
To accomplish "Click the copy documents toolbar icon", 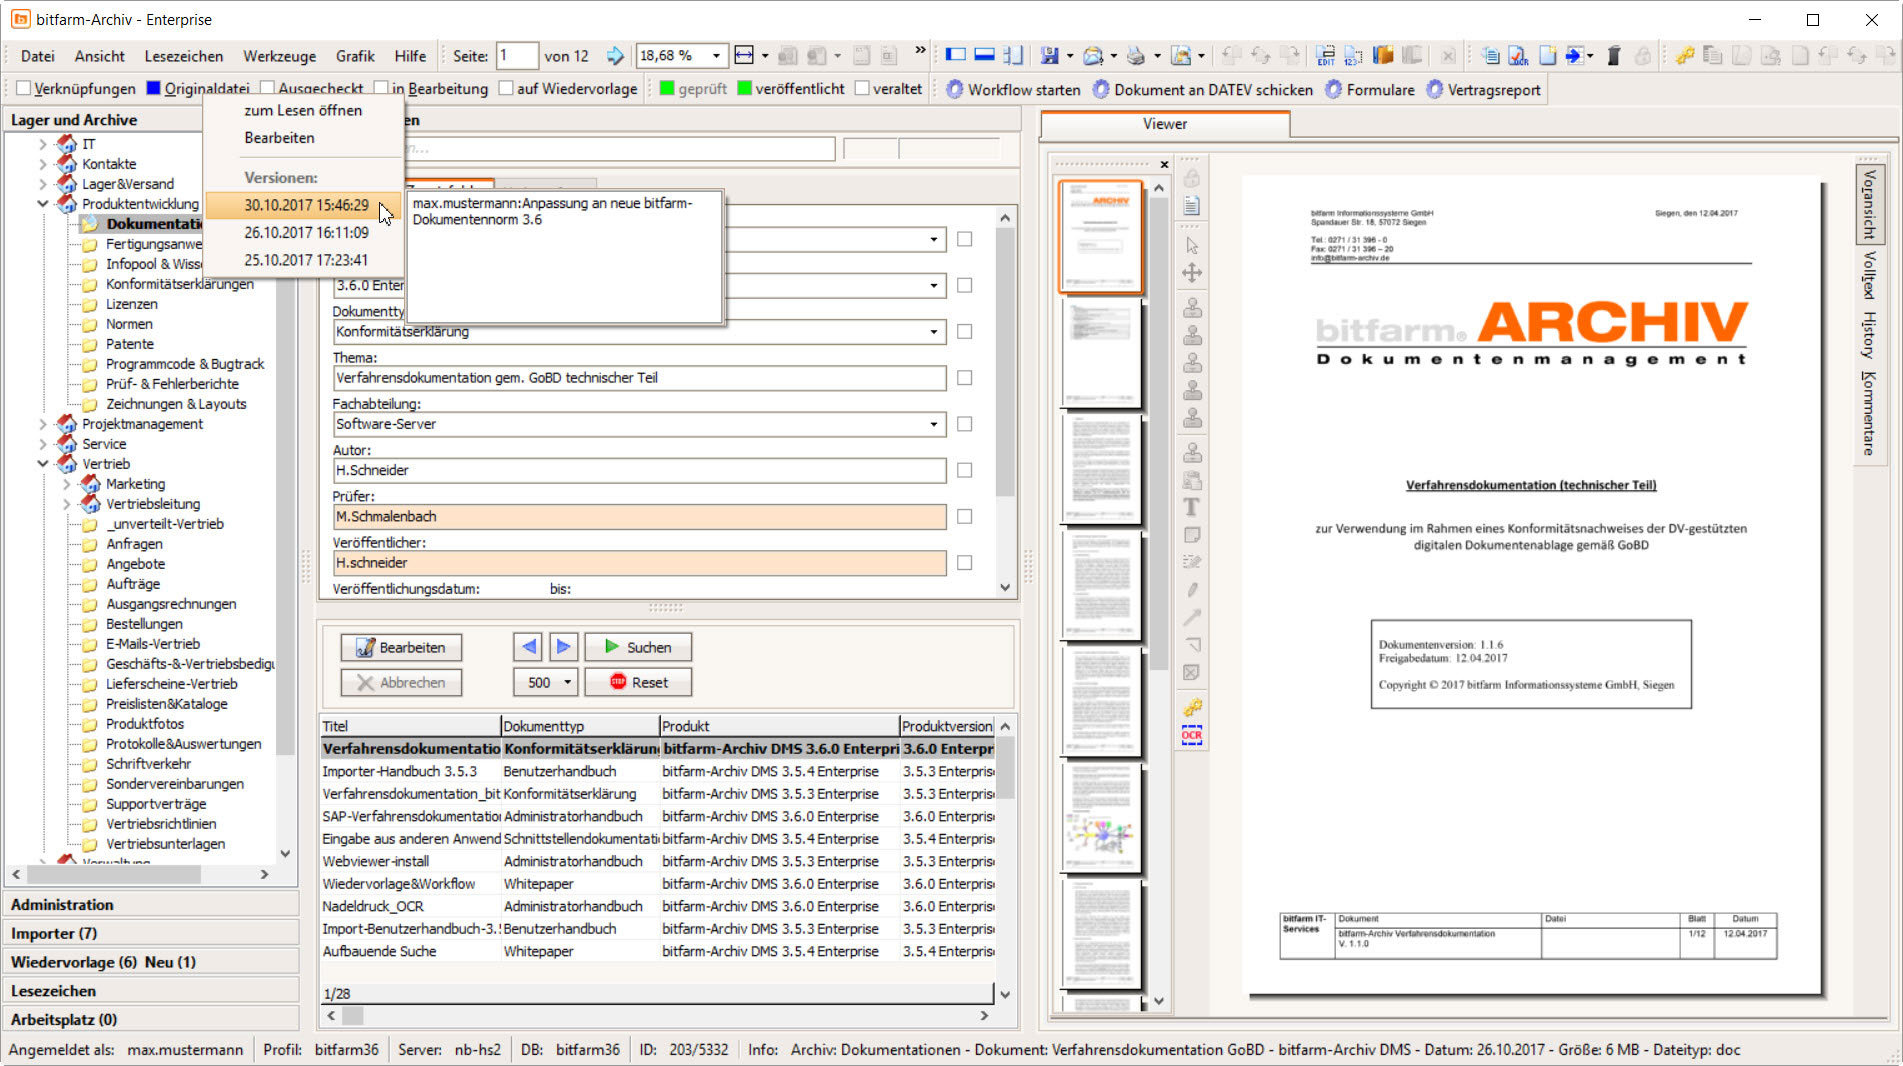I will pos(1490,56).
